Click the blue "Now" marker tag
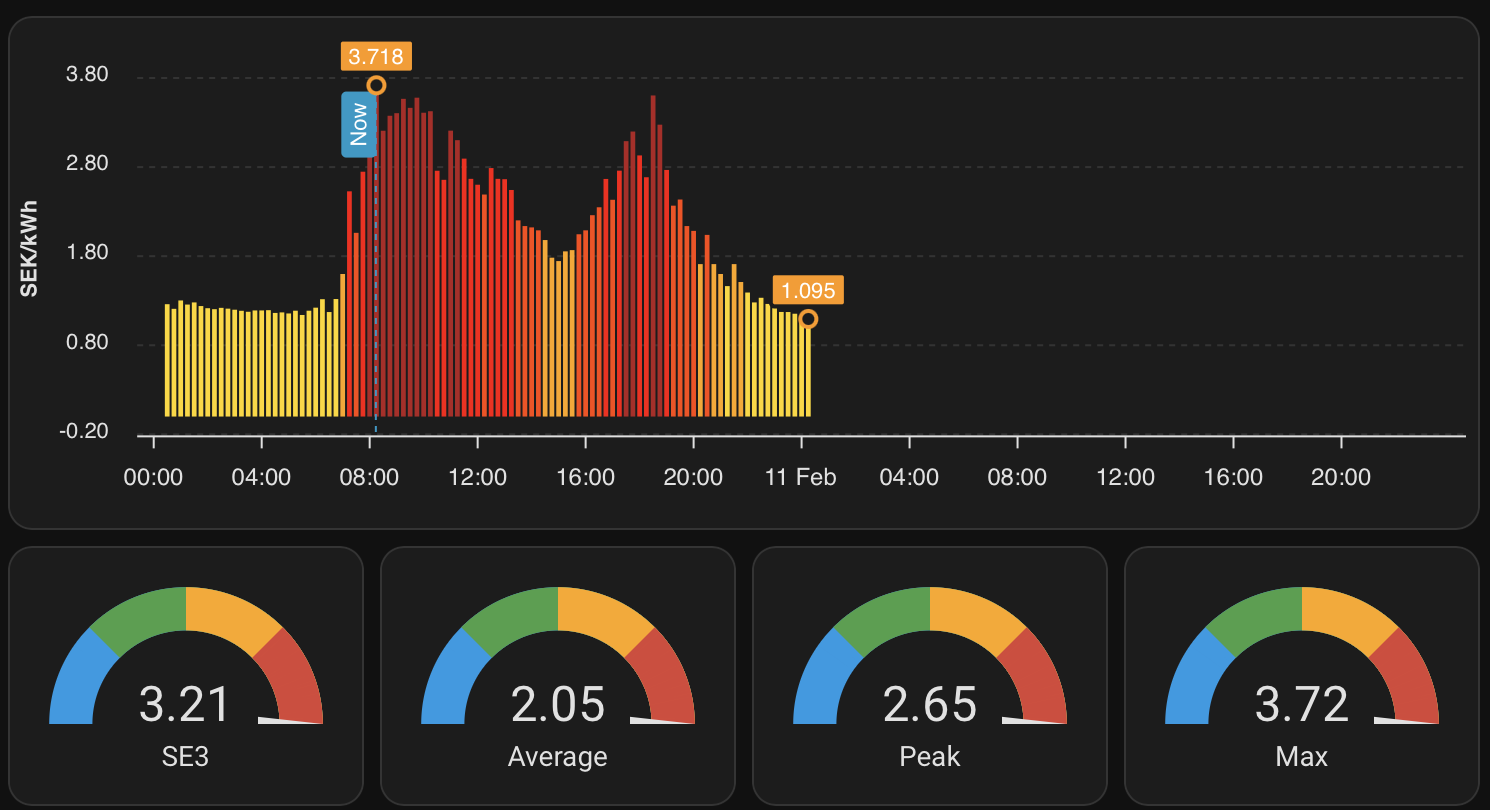The width and height of the screenshot is (1490, 810). coord(358,125)
